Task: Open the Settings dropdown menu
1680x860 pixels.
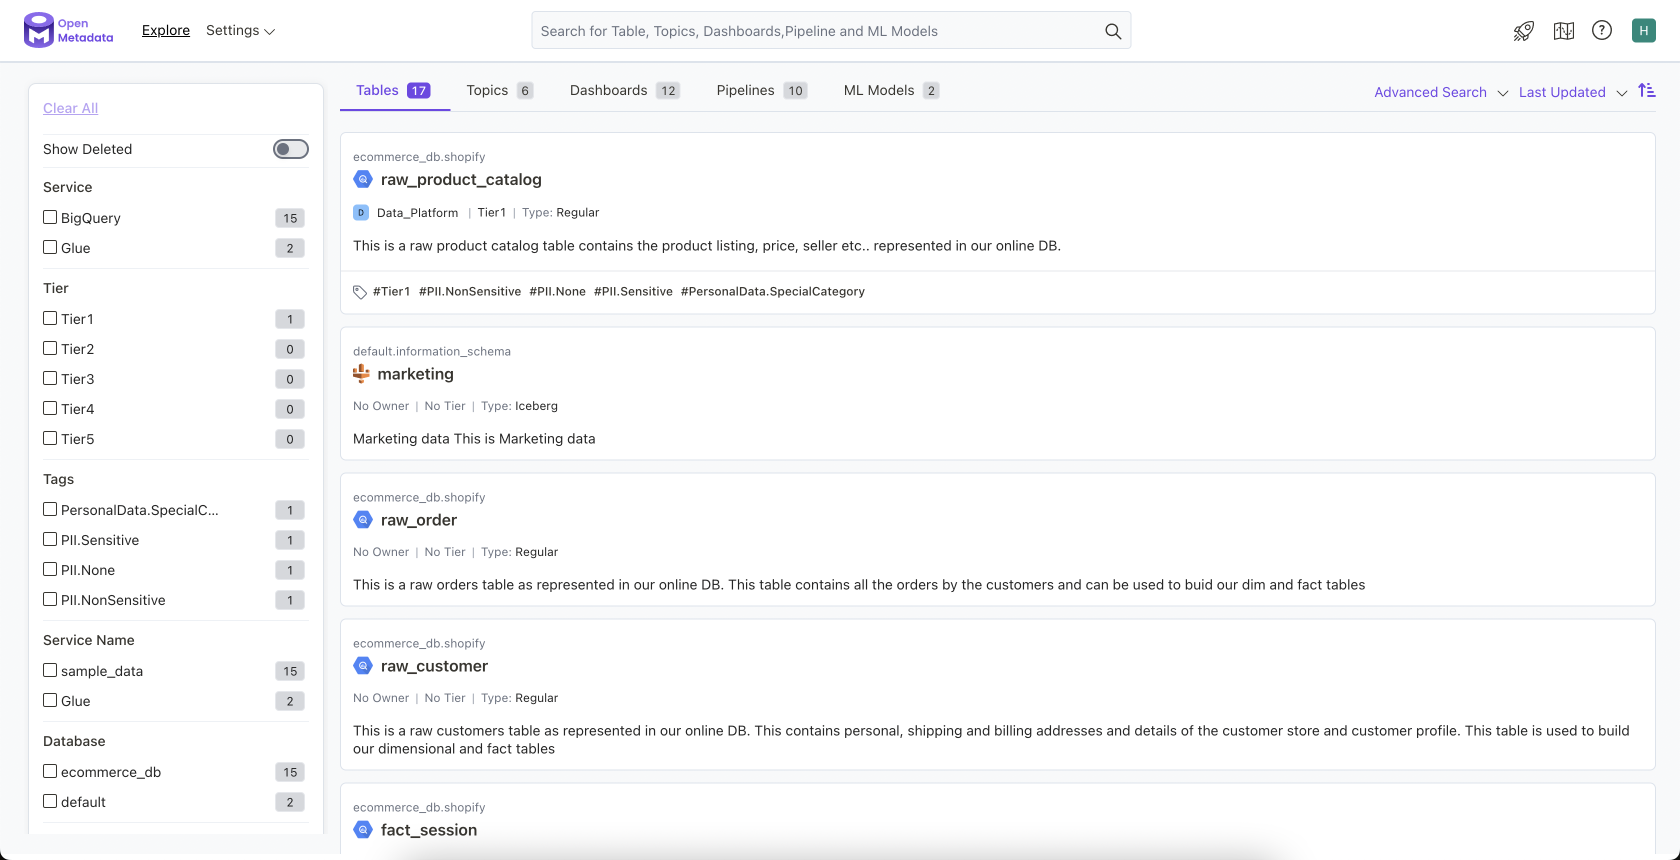Action: (x=240, y=31)
